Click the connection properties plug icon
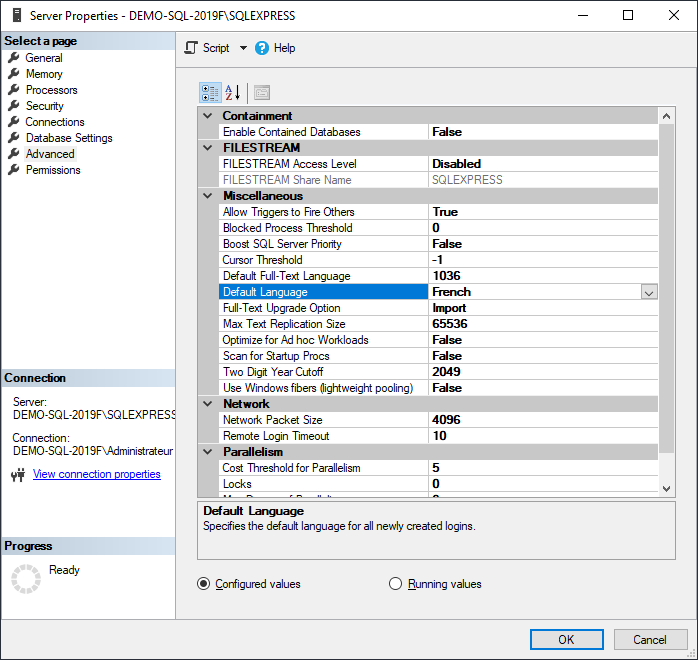The width and height of the screenshot is (698, 660). click(18, 475)
